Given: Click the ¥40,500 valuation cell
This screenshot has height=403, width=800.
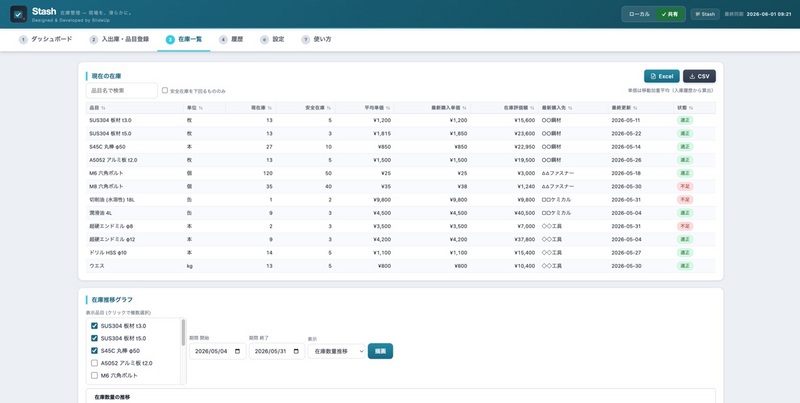Looking at the screenshot, I should click(x=524, y=213).
